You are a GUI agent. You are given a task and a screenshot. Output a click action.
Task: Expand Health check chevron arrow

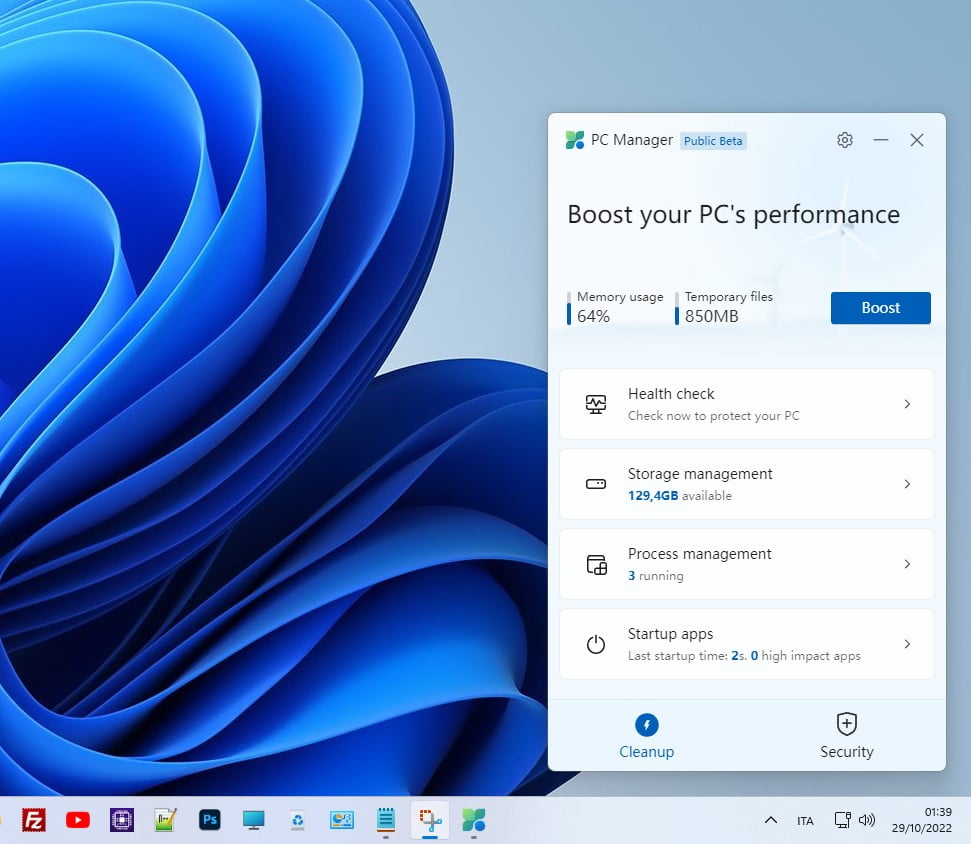click(x=907, y=404)
